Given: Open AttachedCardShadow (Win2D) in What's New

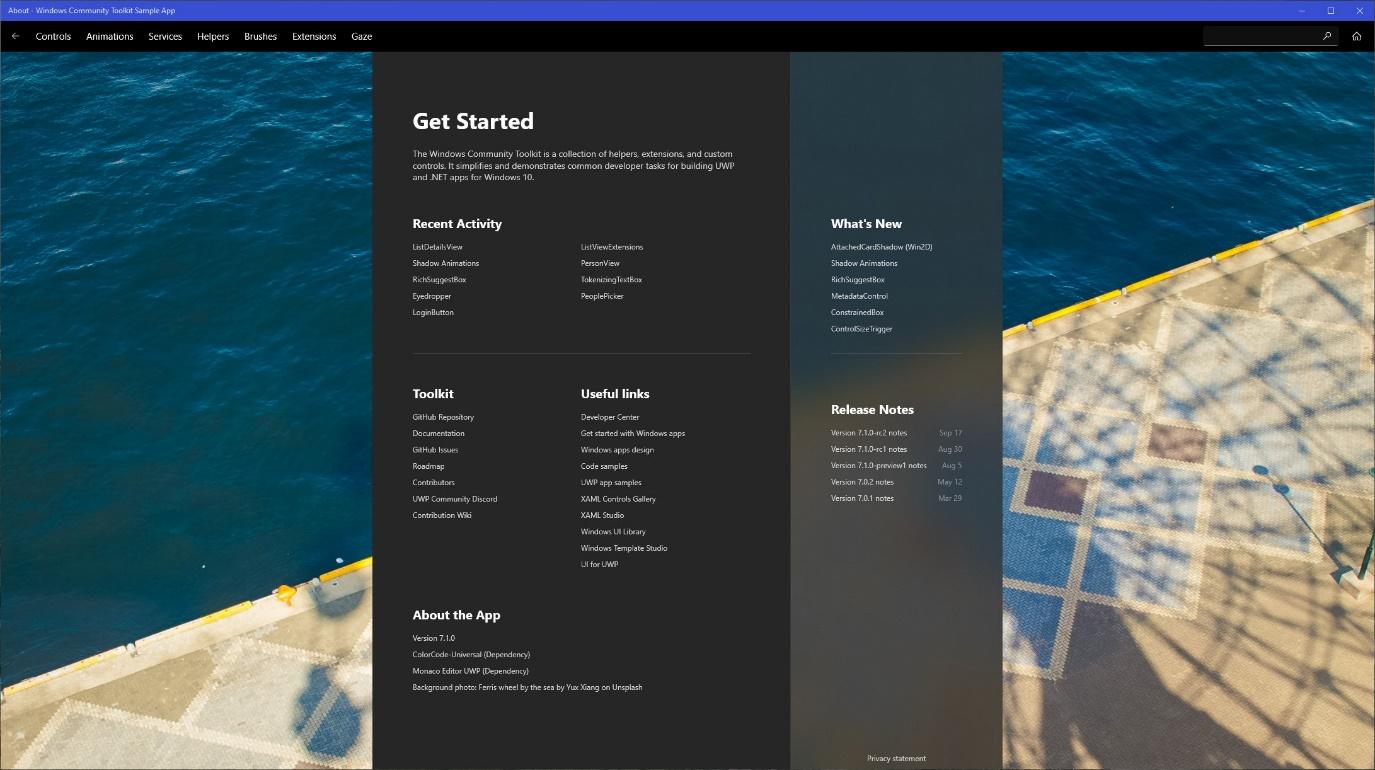Looking at the screenshot, I should pos(881,247).
